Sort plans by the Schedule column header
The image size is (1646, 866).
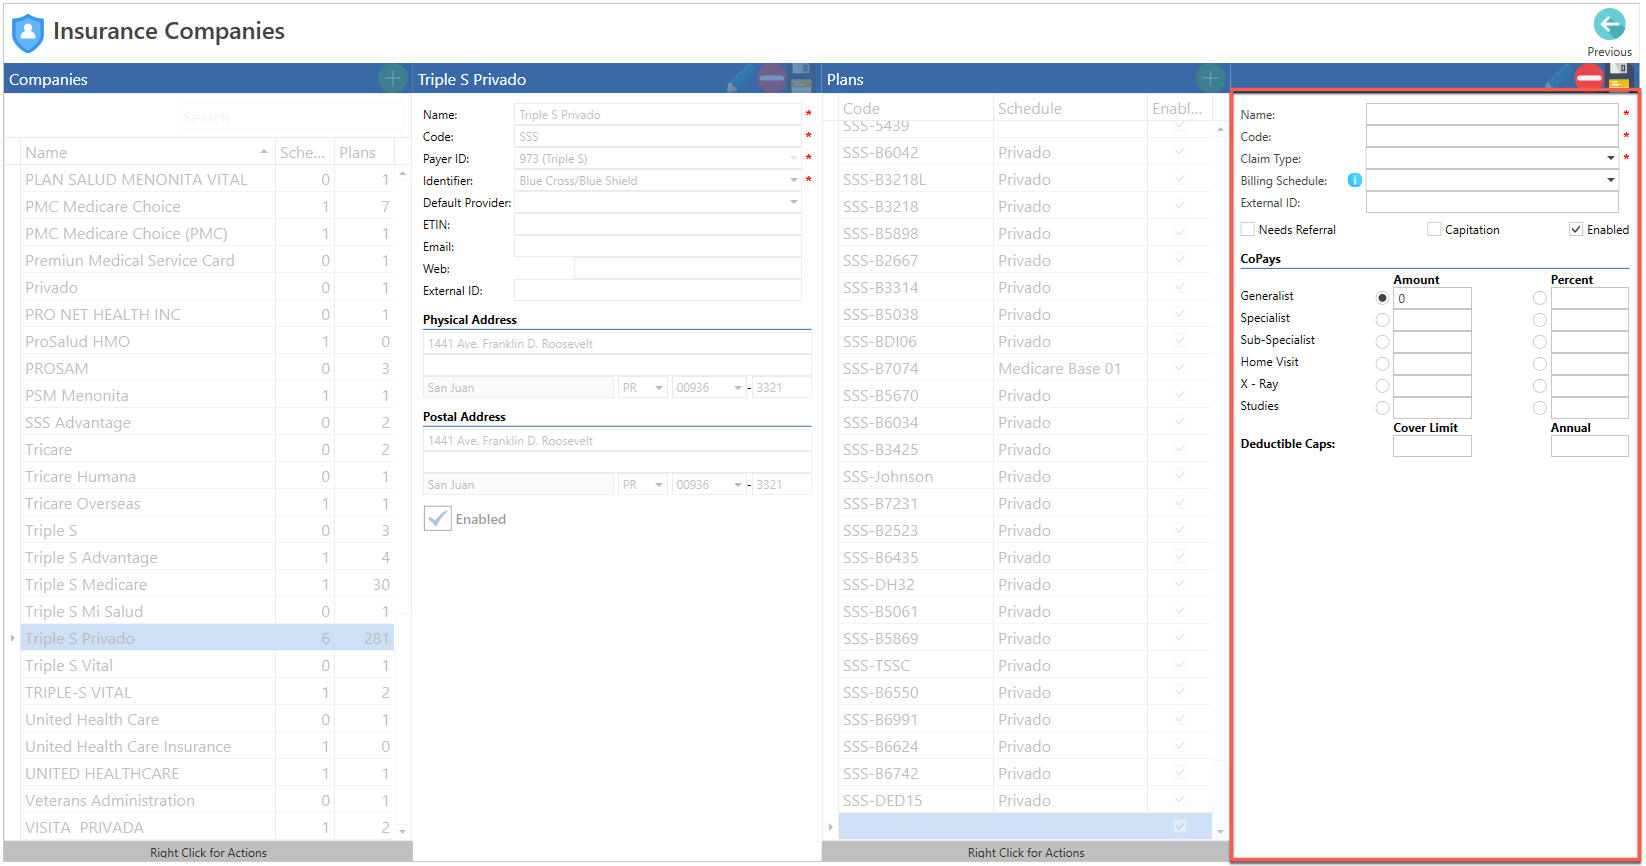(x=1070, y=108)
